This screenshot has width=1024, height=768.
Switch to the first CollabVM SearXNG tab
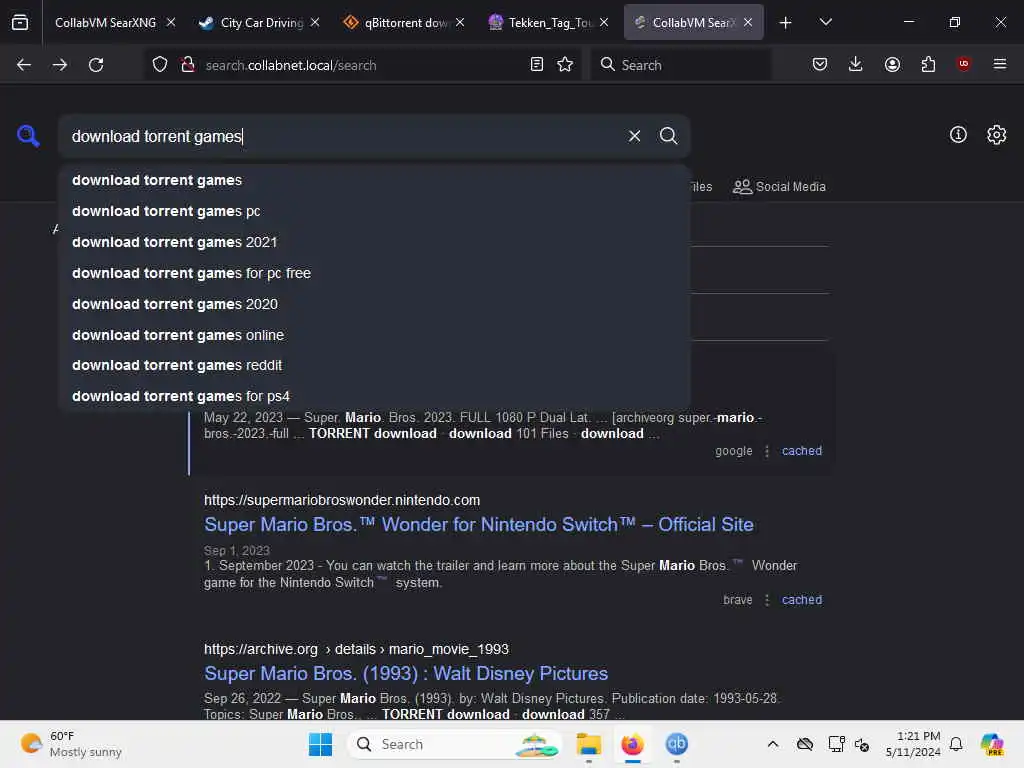[106, 22]
